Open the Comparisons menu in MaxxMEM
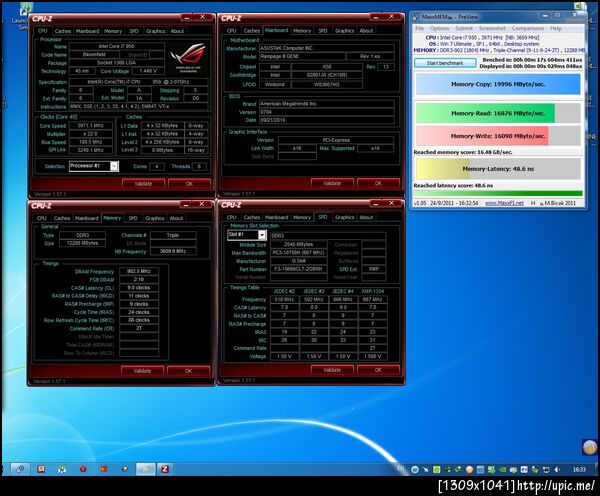Image resolution: width=600 pixels, height=496 pixels. (x=527, y=28)
